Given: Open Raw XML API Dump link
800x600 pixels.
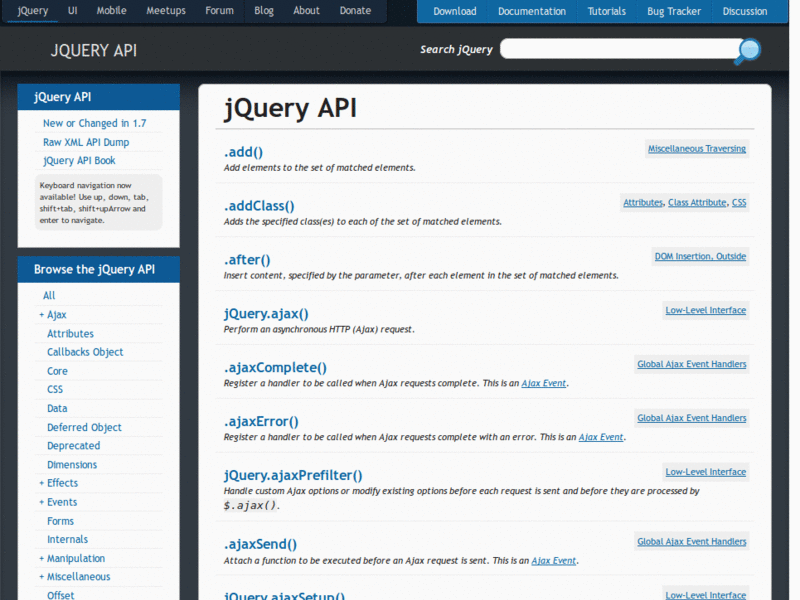Looking at the screenshot, I should tap(86, 142).
